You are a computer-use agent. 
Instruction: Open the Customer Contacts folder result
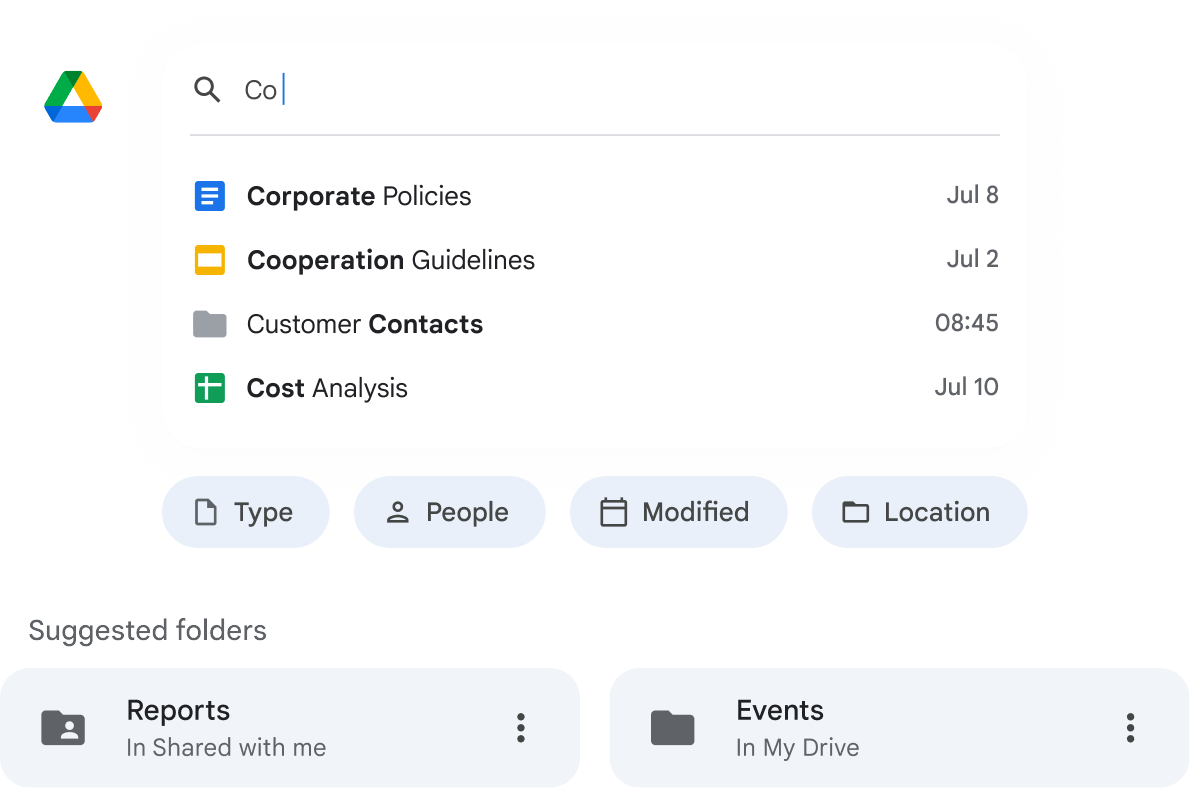tap(596, 324)
